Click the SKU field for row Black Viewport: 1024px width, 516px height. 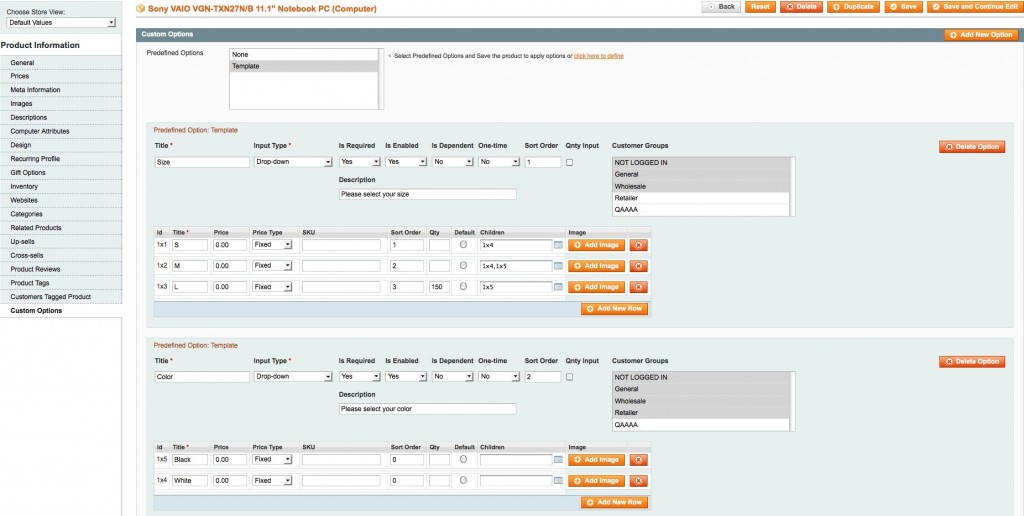tap(341, 460)
